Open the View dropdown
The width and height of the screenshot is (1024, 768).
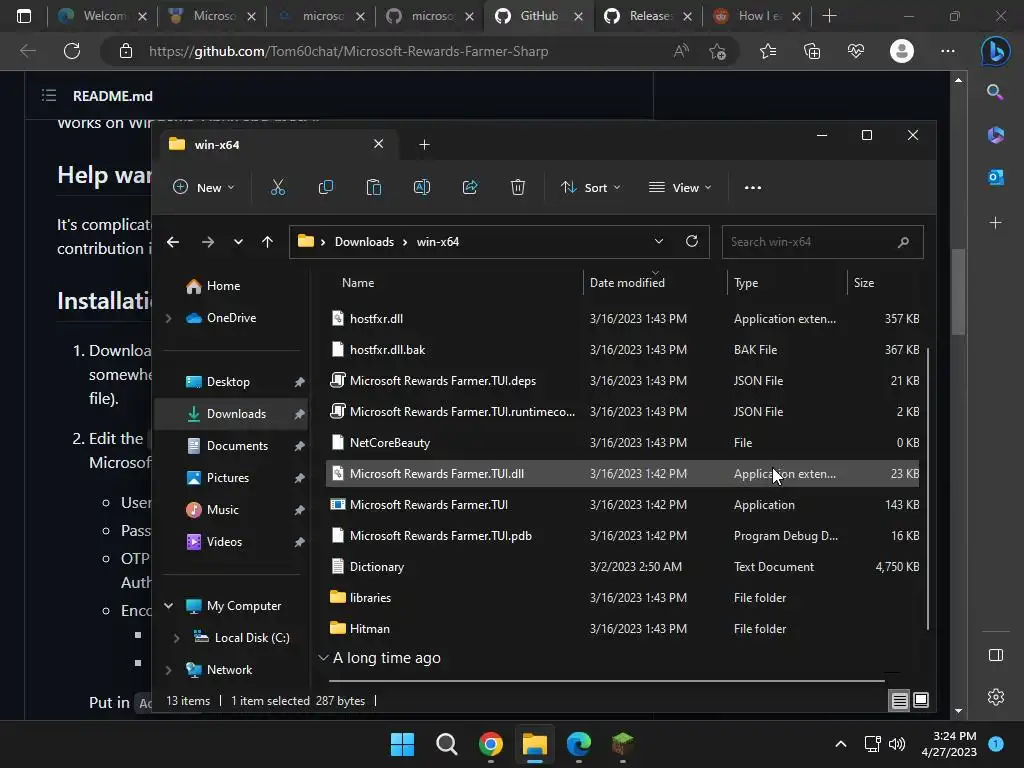[680, 187]
